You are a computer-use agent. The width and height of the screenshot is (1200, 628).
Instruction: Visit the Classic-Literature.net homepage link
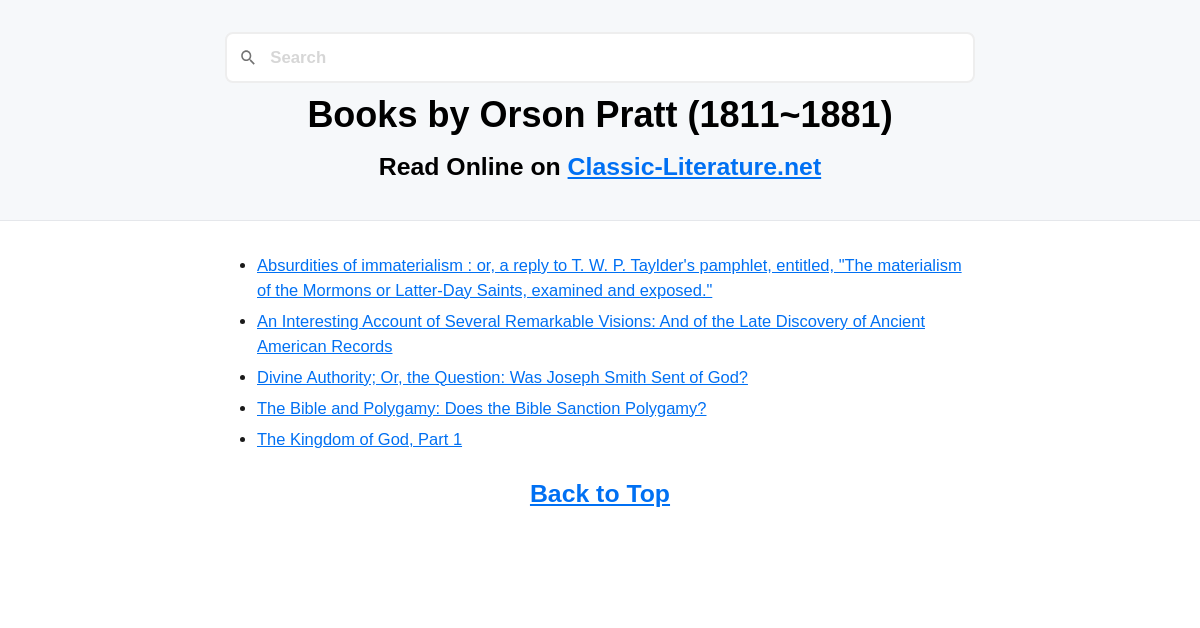pos(694,166)
